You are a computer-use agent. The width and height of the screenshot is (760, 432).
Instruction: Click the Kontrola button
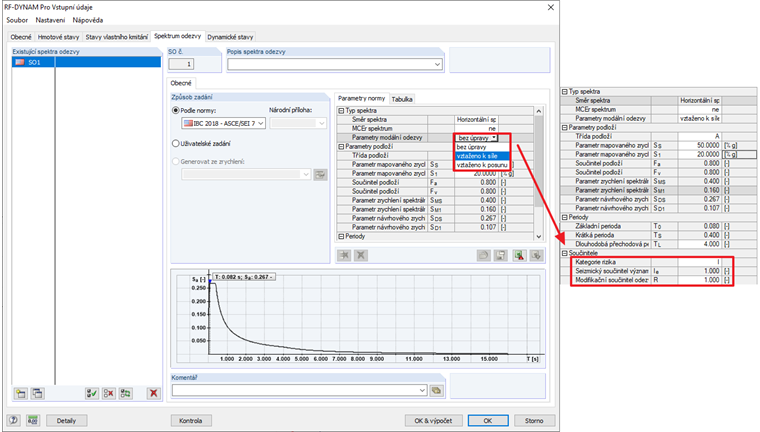[190, 421]
